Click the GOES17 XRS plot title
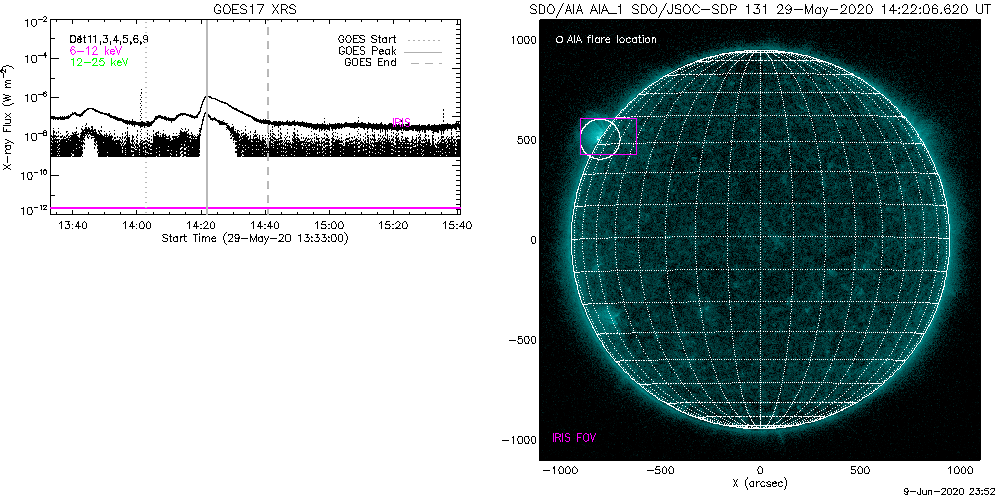This screenshot has height=500, width=1000. click(255, 8)
